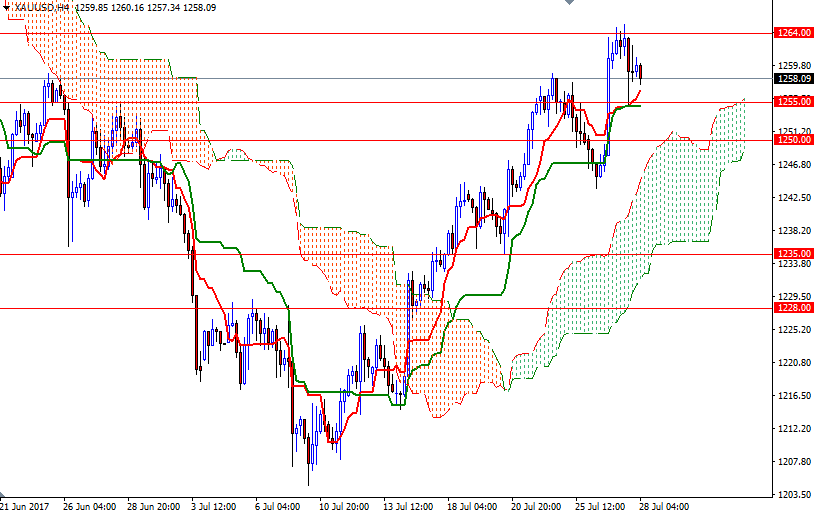This screenshot has width=814, height=514.
Task: Click the 28 Jul 04:00 time label
Action: (x=664, y=507)
